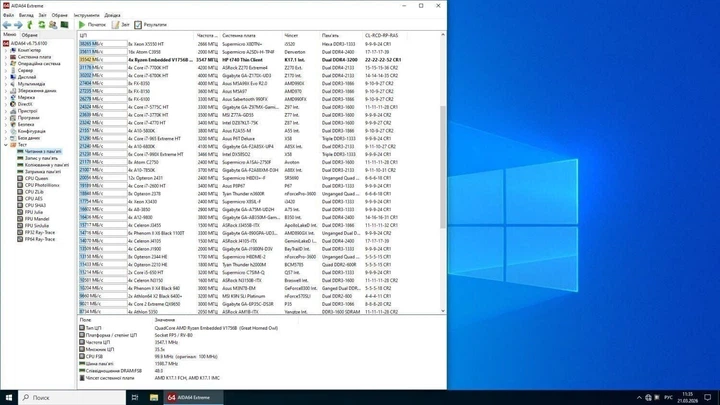Select the Безпека shield icon
720x405 pixels.
coord(13,124)
